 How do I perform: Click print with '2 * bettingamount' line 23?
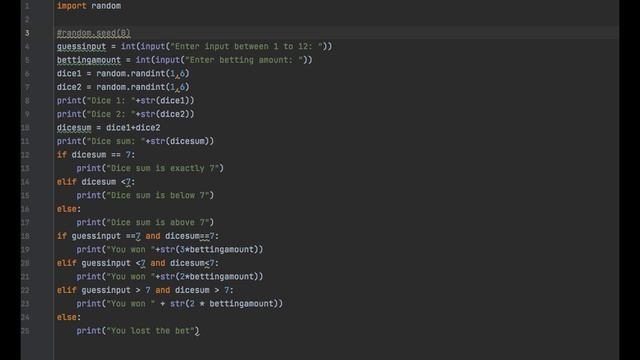[180, 304]
